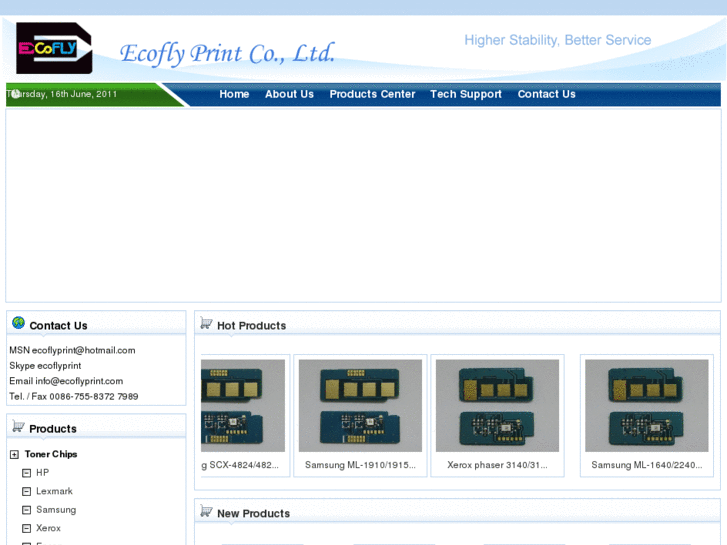Open the Xerox category link

pos(48,528)
